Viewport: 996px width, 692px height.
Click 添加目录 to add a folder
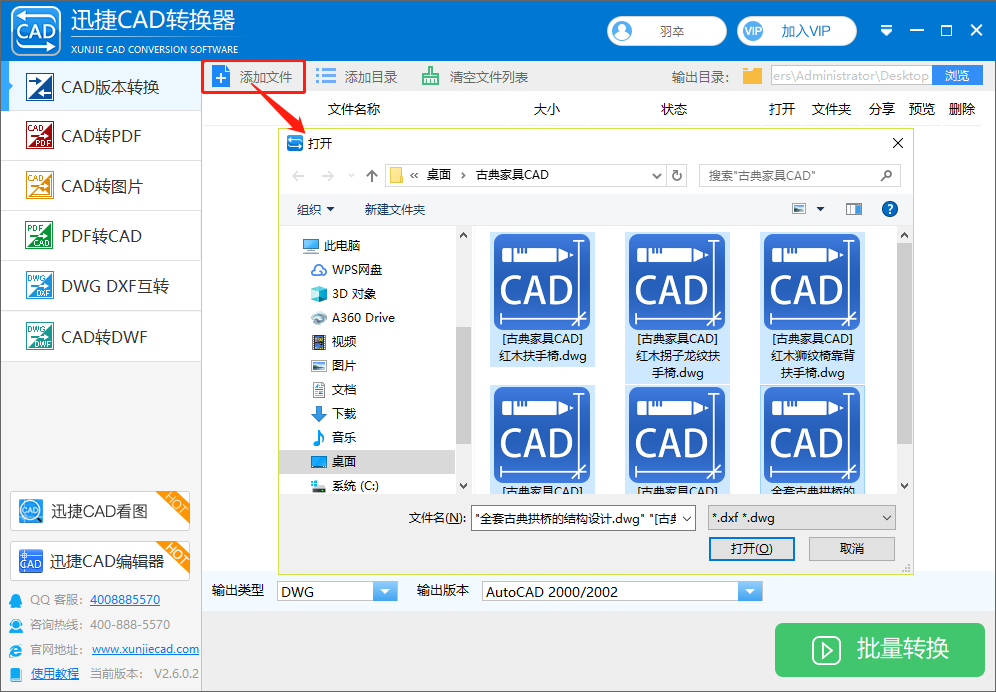click(x=356, y=77)
